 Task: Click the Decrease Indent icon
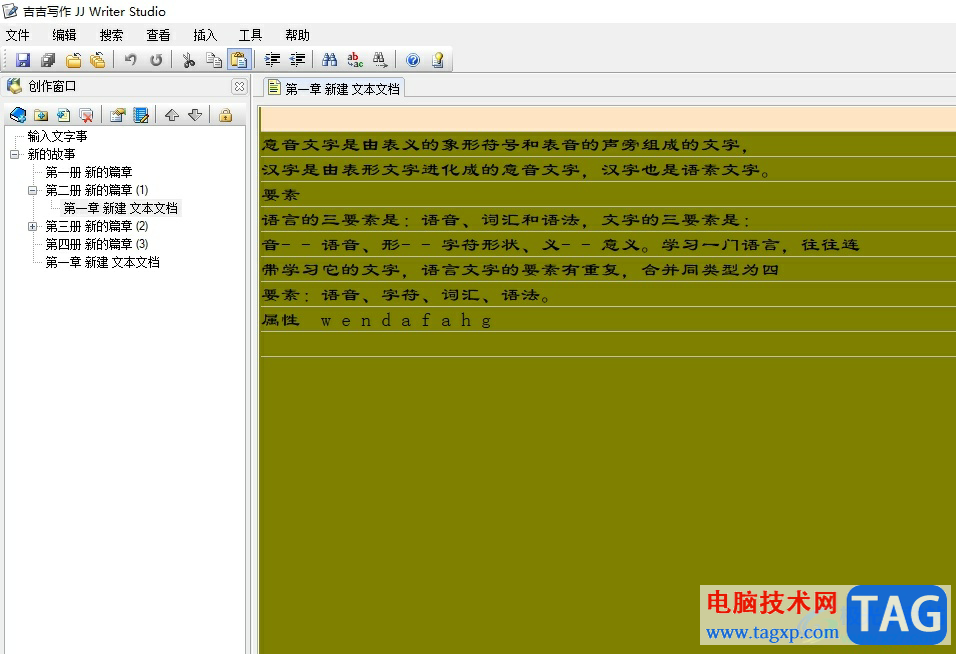pyautogui.click(x=298, y=60)
